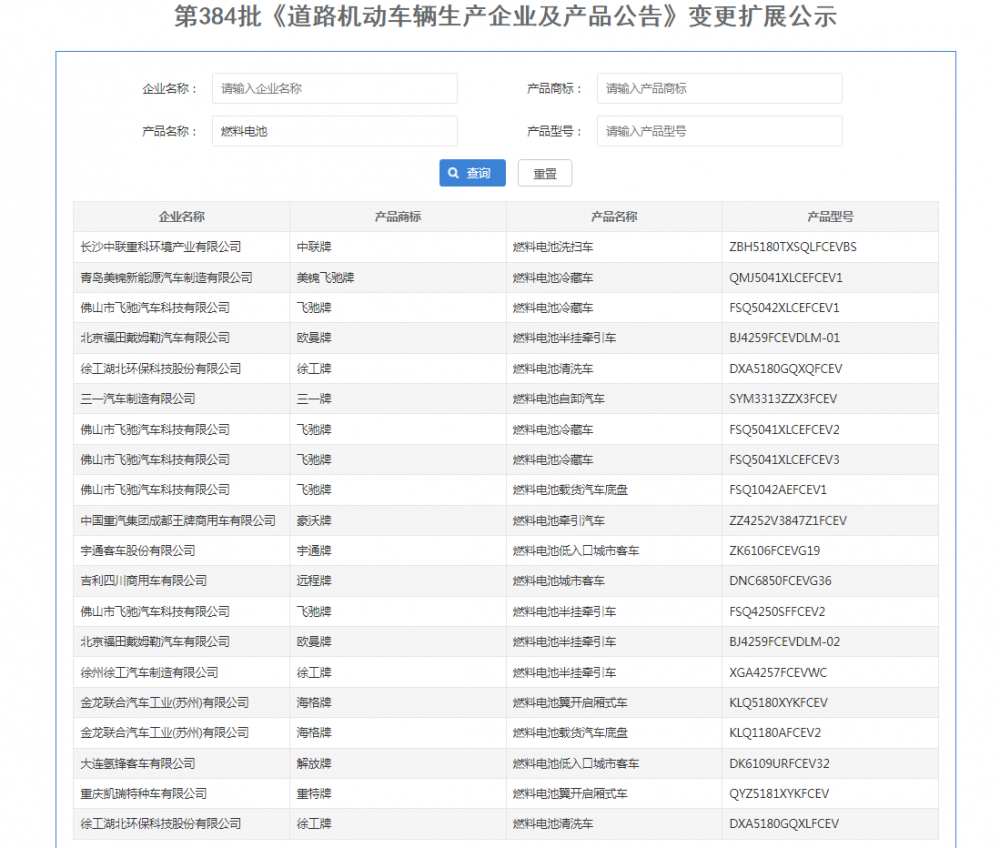Click model ZBH5180TXSQLFCEVBS cell
1000x848 pixels.
(x=793, y=247)
